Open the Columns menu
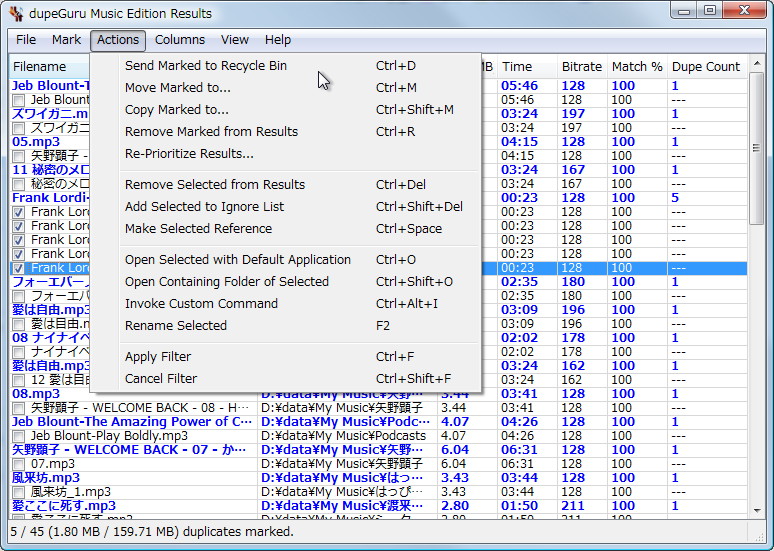 [180, 40]
